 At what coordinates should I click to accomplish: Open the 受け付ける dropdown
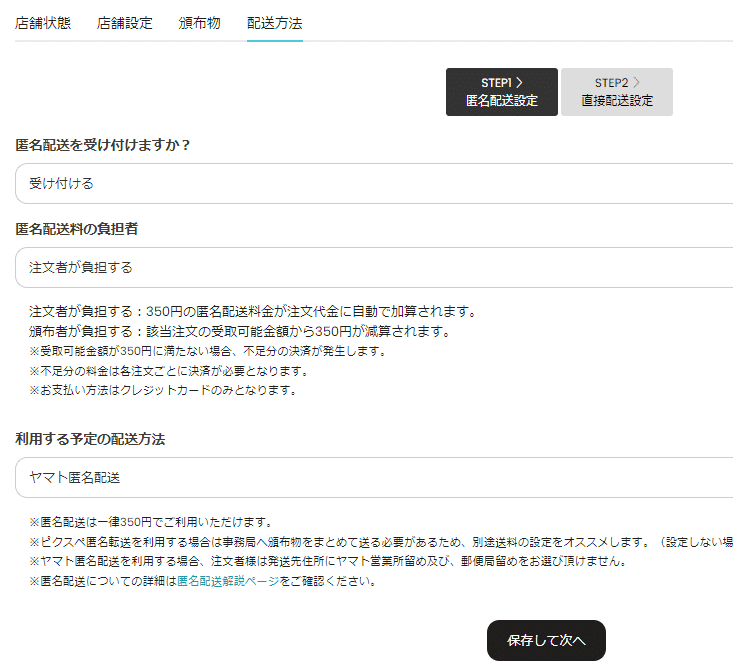[374, 183]
